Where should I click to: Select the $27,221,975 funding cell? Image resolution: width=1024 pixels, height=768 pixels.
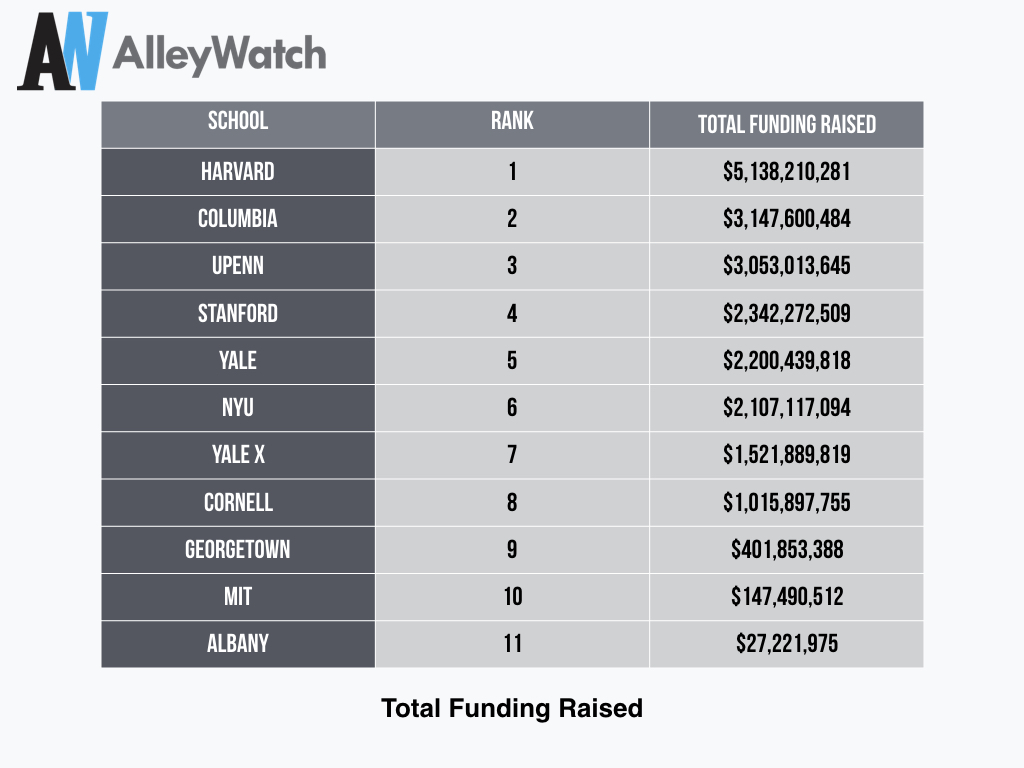[786, 644]
